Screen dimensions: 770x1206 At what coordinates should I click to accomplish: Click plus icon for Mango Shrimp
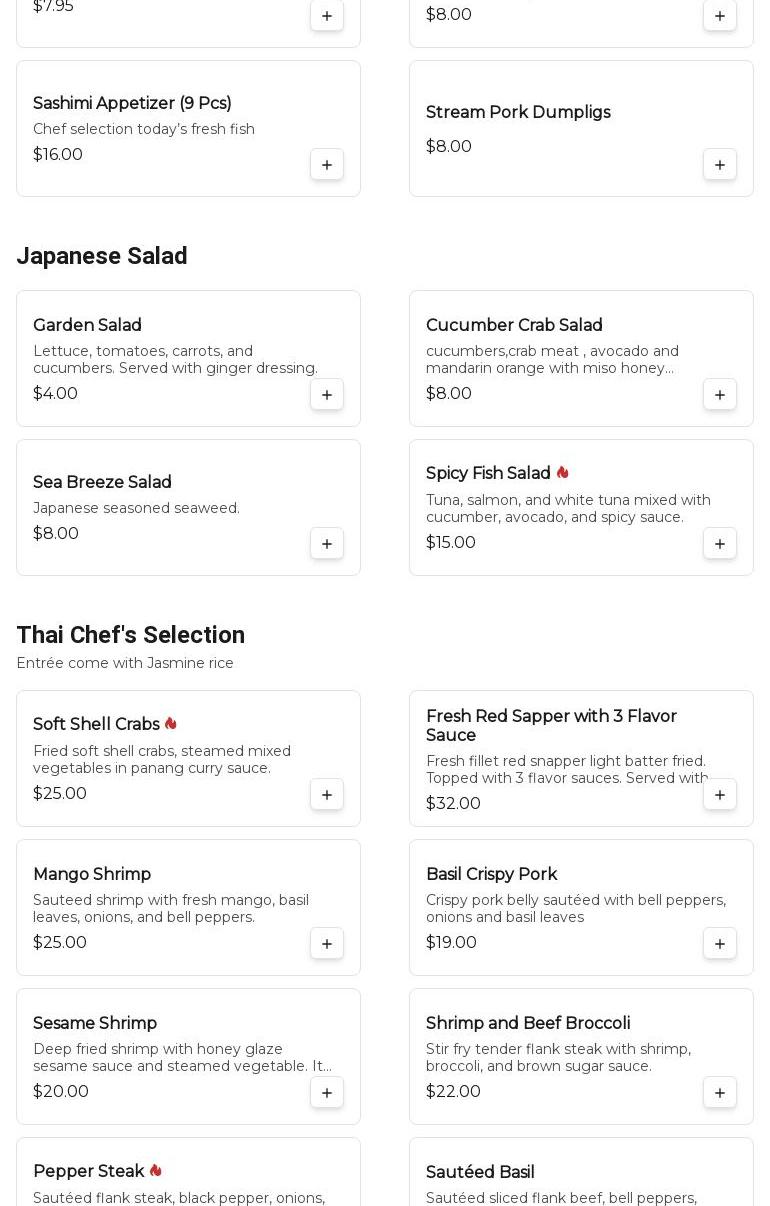[327, 943]
